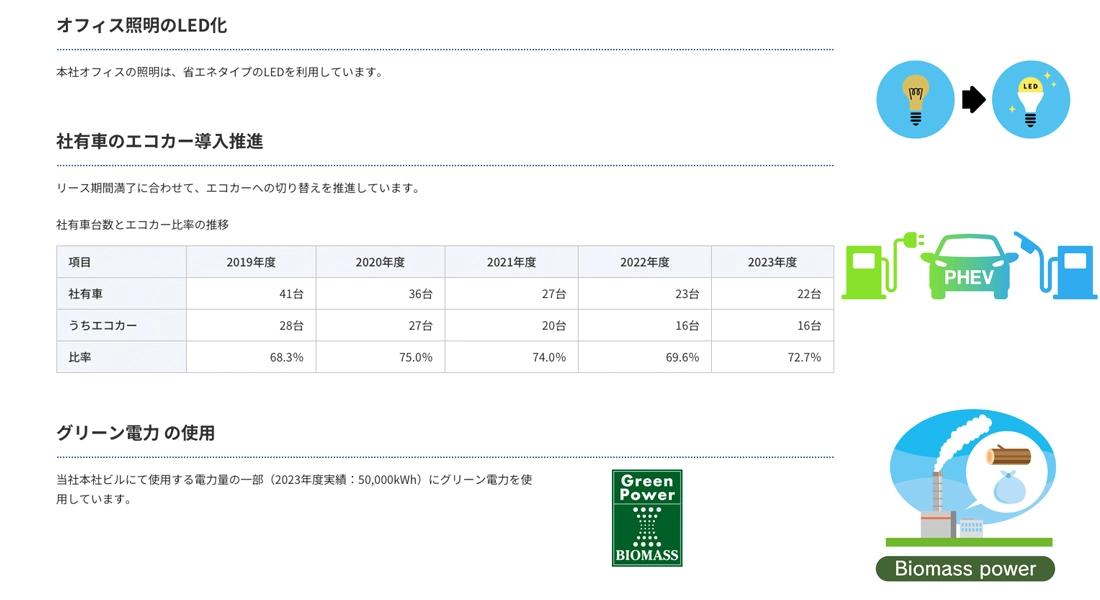Click the Green Power BIOMASS logo

pyautogui.click(x=647, y=518)
